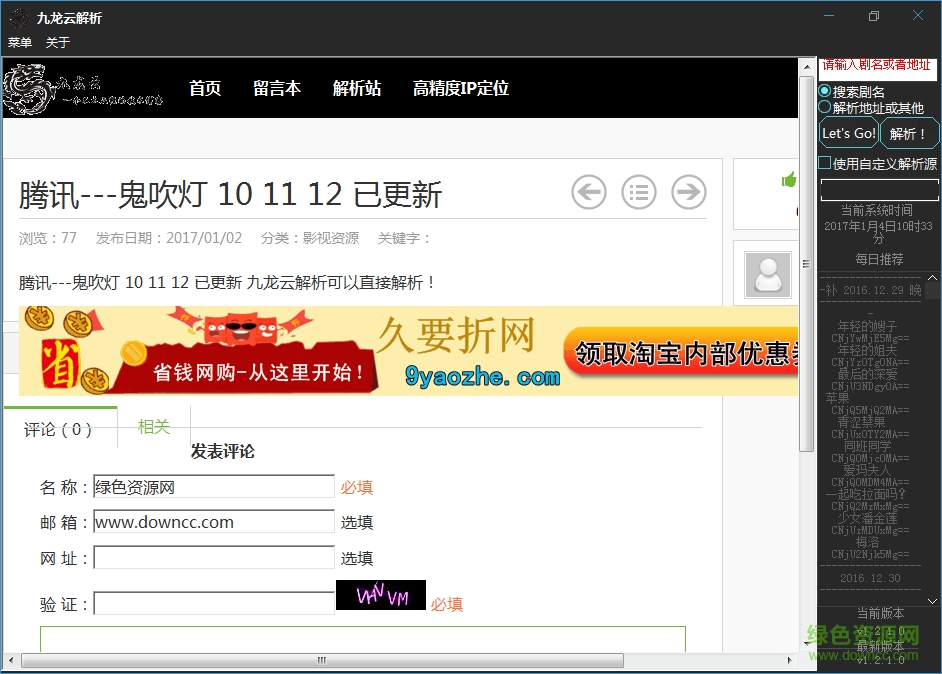The height and width of the screenshot is (674, 942).
Task: Click the horizontal scrollbar thumb
Action: click(x=323, y=660)
